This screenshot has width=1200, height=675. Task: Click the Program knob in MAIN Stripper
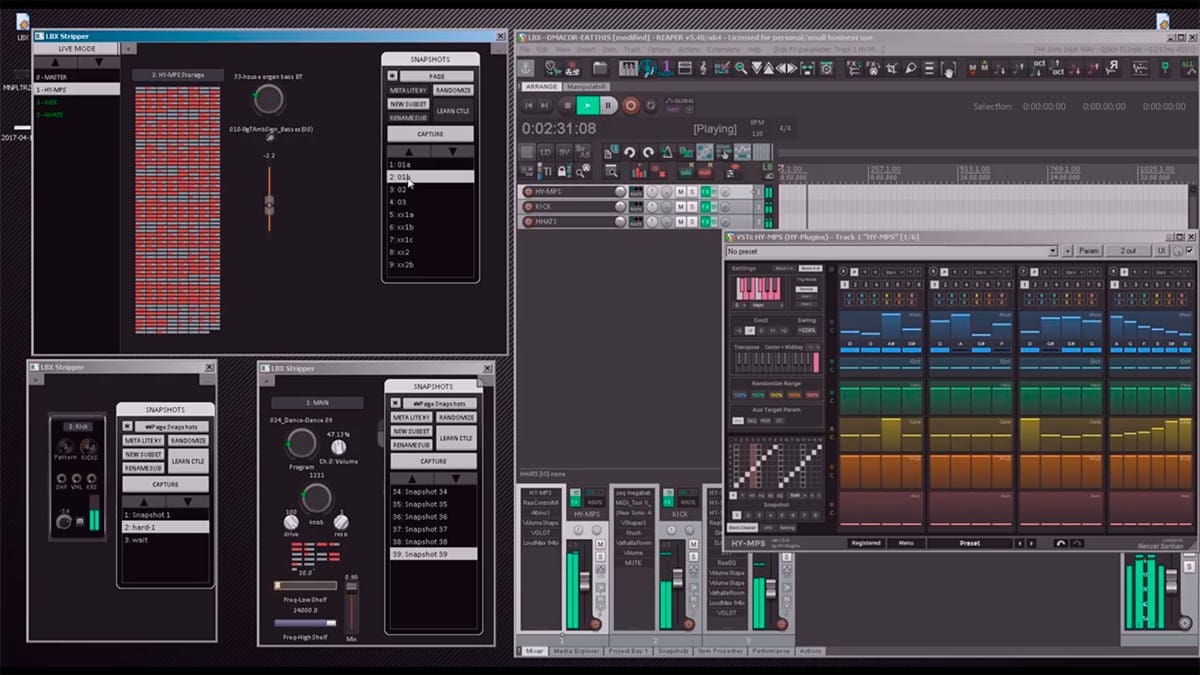tap(301, 444)
